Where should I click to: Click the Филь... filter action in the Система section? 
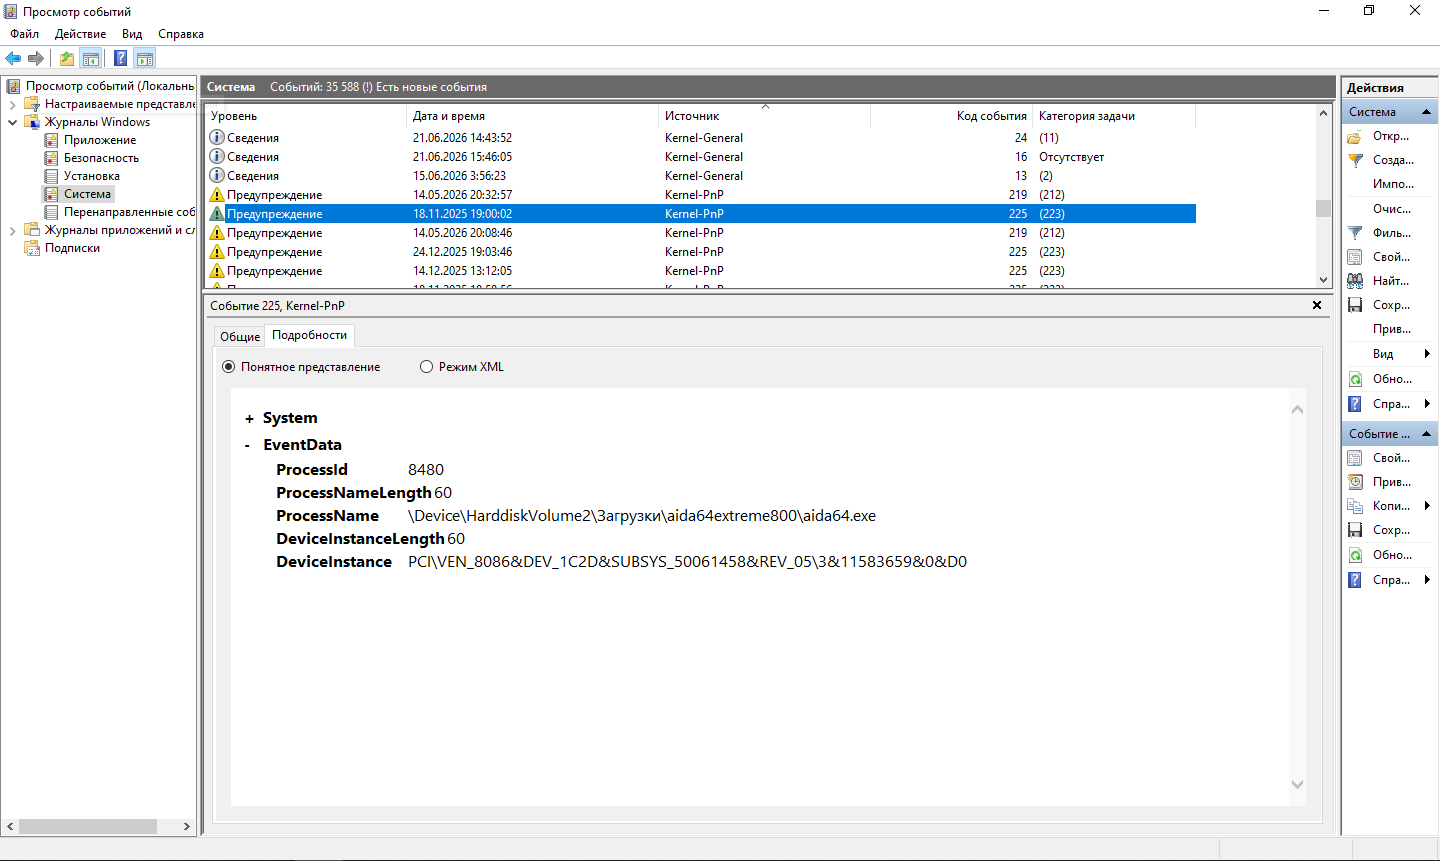point(1390,233)
